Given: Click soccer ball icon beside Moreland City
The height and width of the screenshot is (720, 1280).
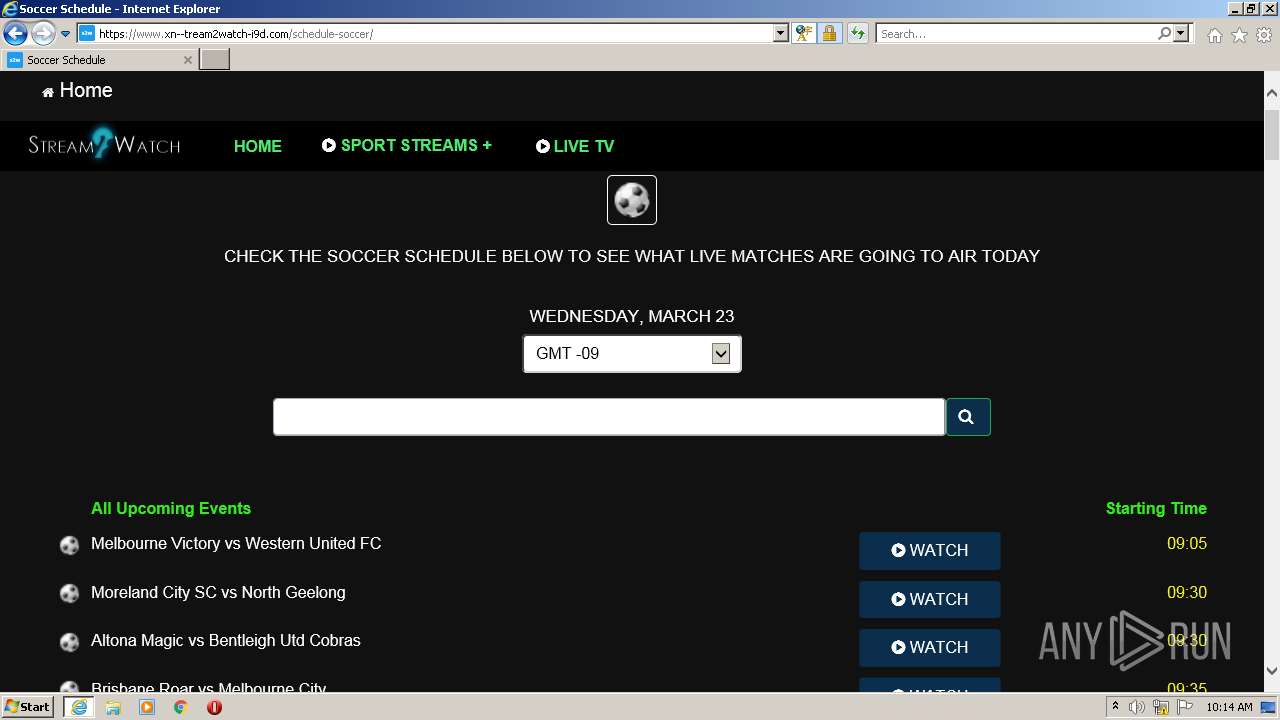Looking at the screenshot, I should [69, 594].
